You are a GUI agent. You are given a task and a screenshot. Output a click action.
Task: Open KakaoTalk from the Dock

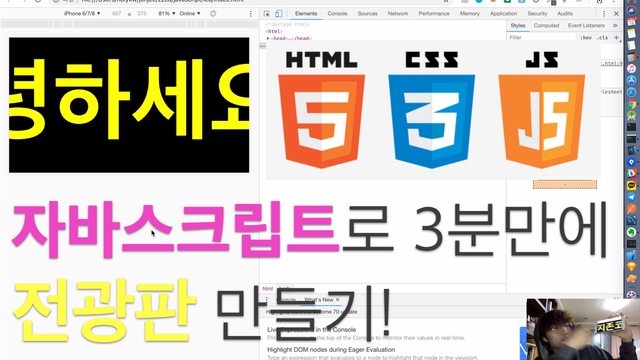click(x=631, y=185)
